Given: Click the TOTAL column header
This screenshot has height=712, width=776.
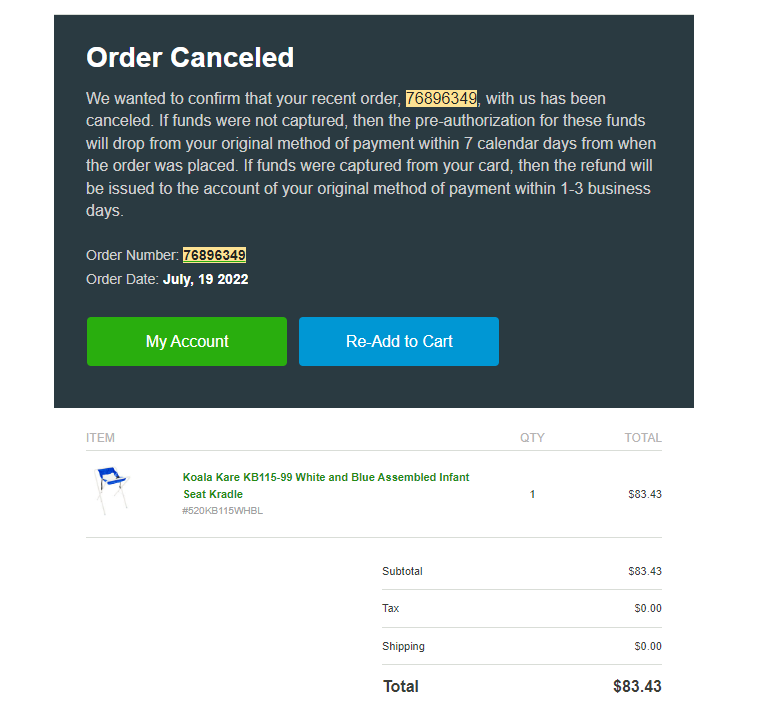Looking at the screenshot, I should tap(643, 438).
